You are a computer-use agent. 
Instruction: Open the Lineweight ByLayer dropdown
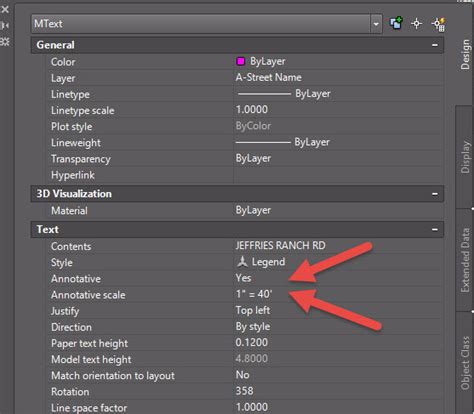pyautogui.click(x=339, y=142)
